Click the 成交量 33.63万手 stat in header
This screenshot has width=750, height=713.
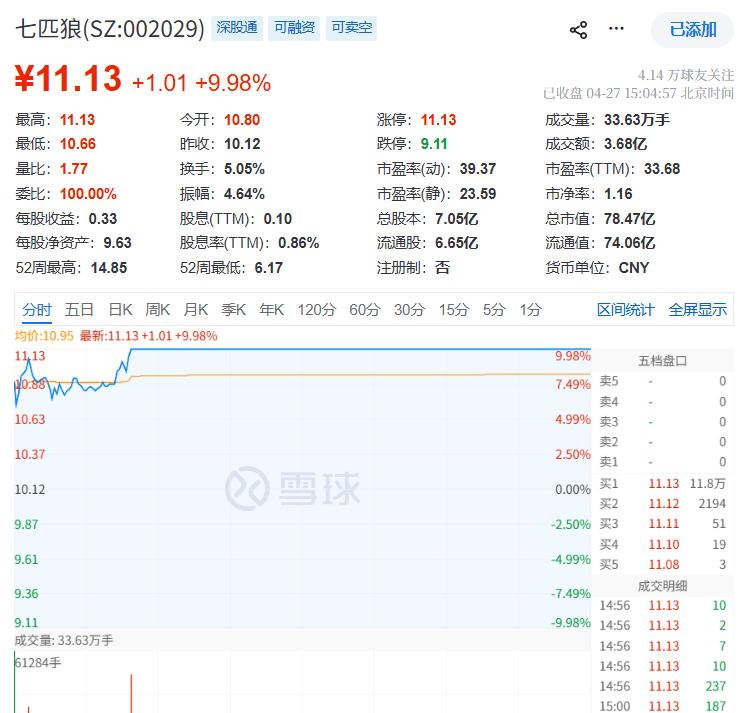pos(607,120)
